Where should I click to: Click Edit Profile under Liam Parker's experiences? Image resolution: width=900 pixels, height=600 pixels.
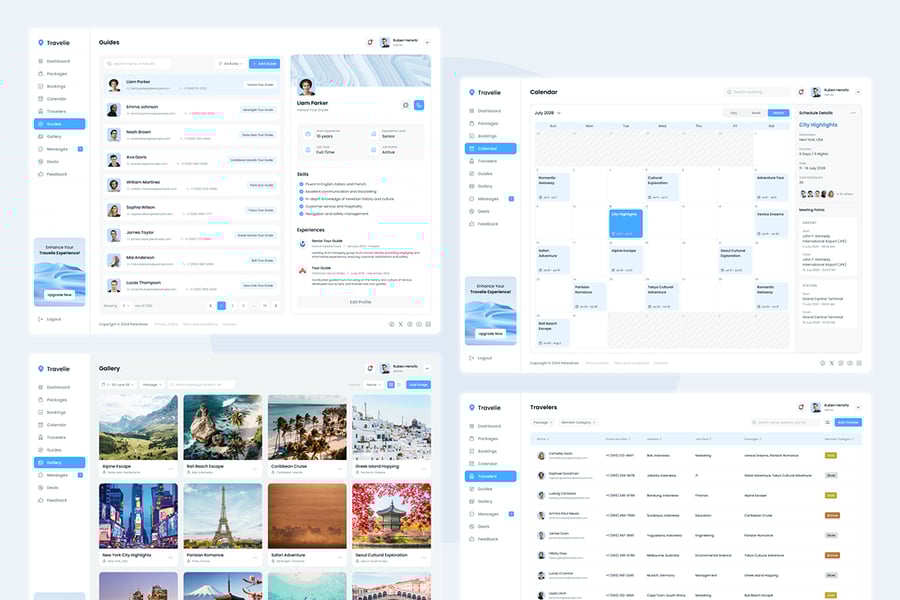[x=360, y=301]
